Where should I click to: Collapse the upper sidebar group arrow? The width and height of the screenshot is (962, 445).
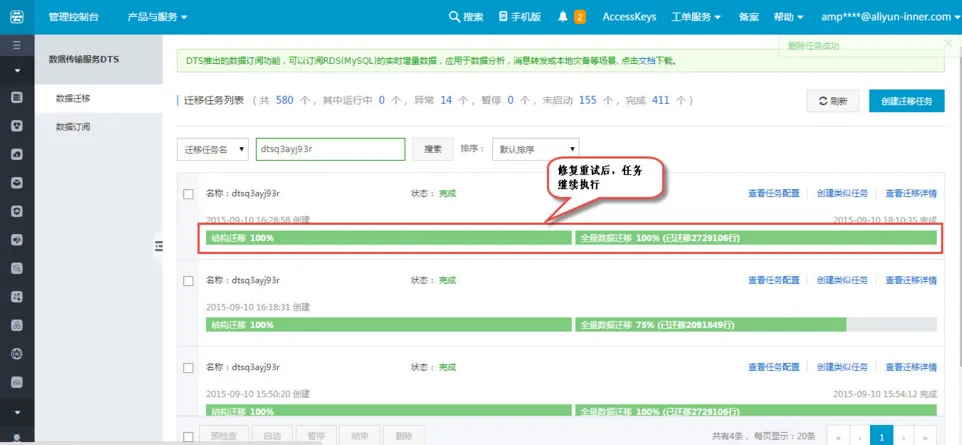(x=17, y=71)
